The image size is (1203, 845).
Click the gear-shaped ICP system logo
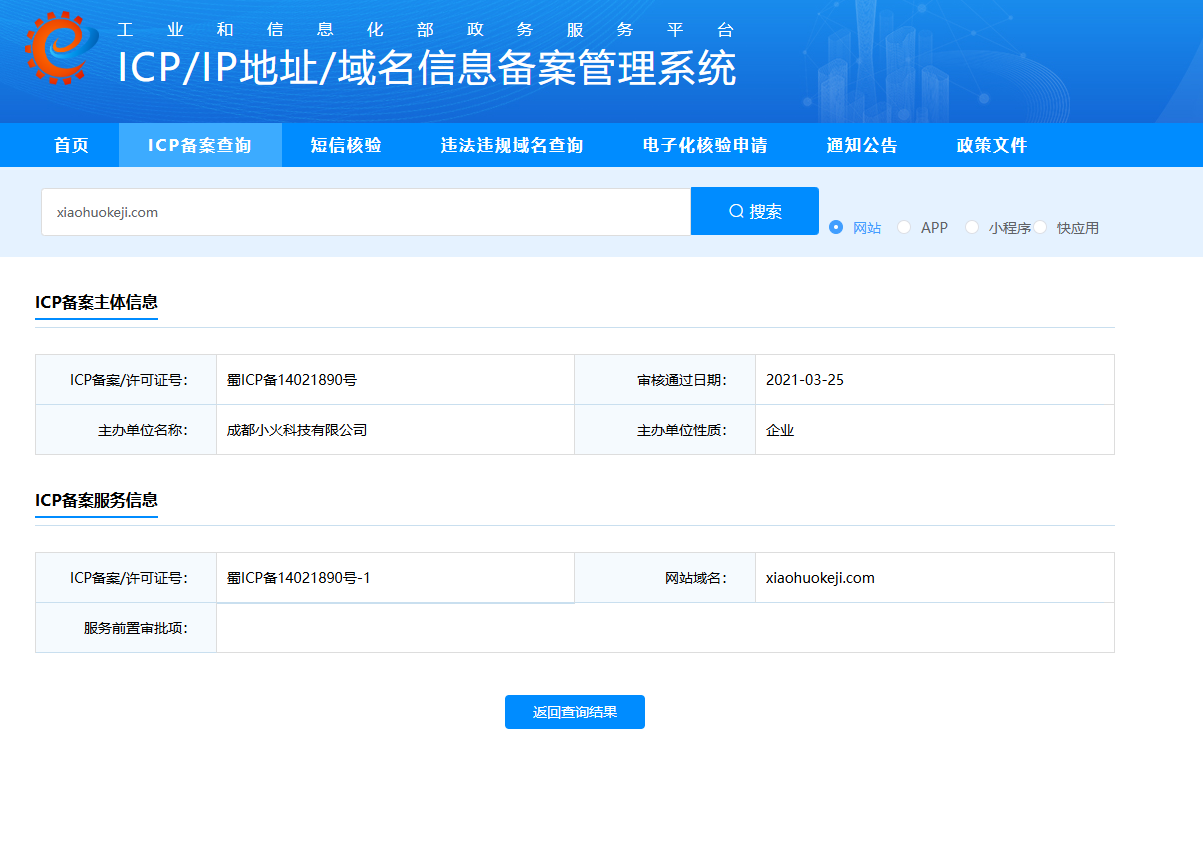point(55,48)
